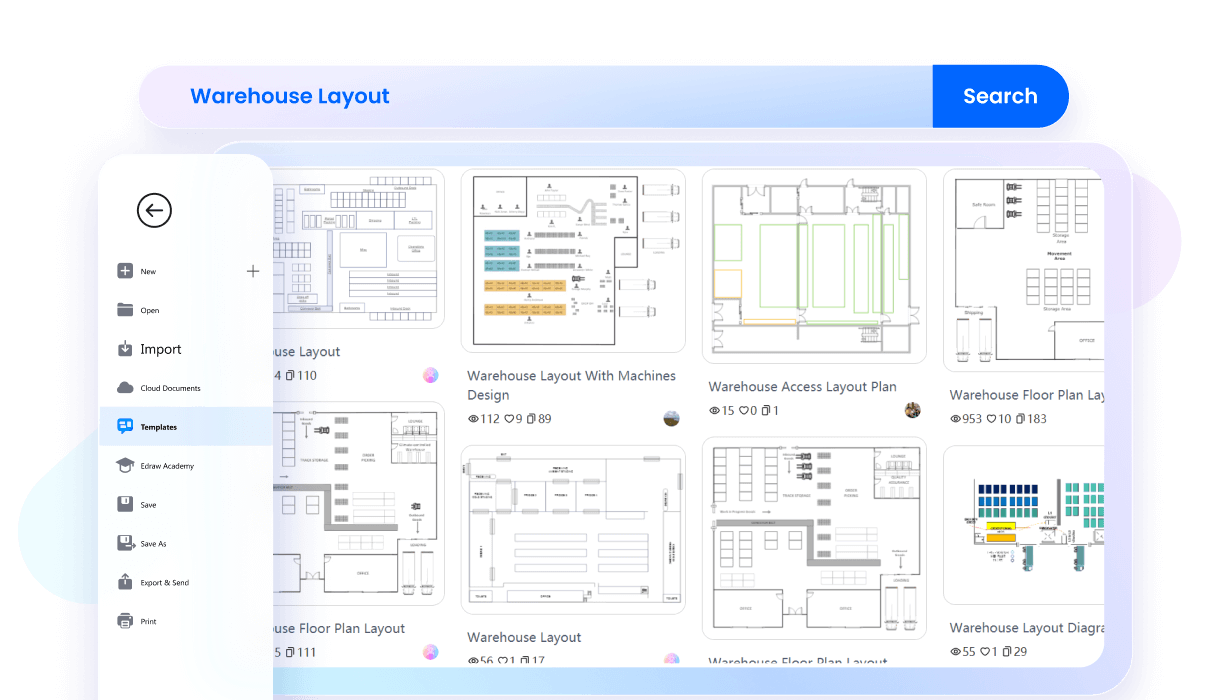Viewport: 1208px width, 700px height.
Task: Click the plus icon beside New
Action: click(253, 271)
